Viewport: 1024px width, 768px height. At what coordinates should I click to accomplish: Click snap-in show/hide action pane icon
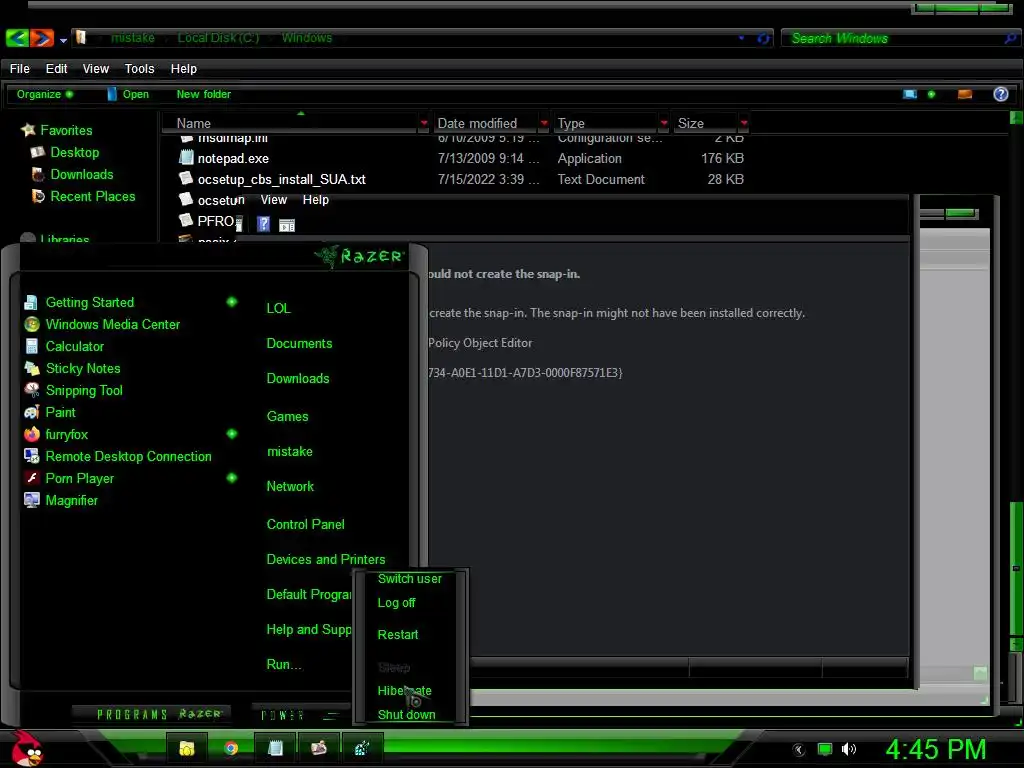pyautogui.click(x=287, y=225)
